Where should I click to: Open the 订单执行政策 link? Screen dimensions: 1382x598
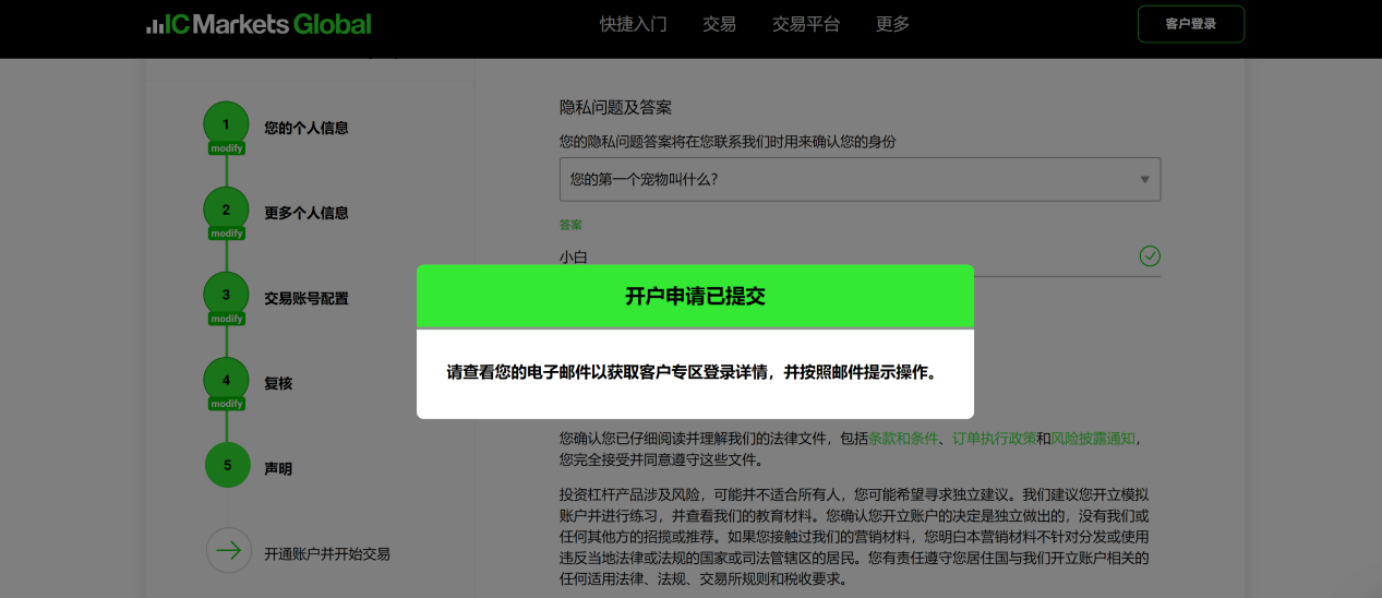tap(993, 439)
